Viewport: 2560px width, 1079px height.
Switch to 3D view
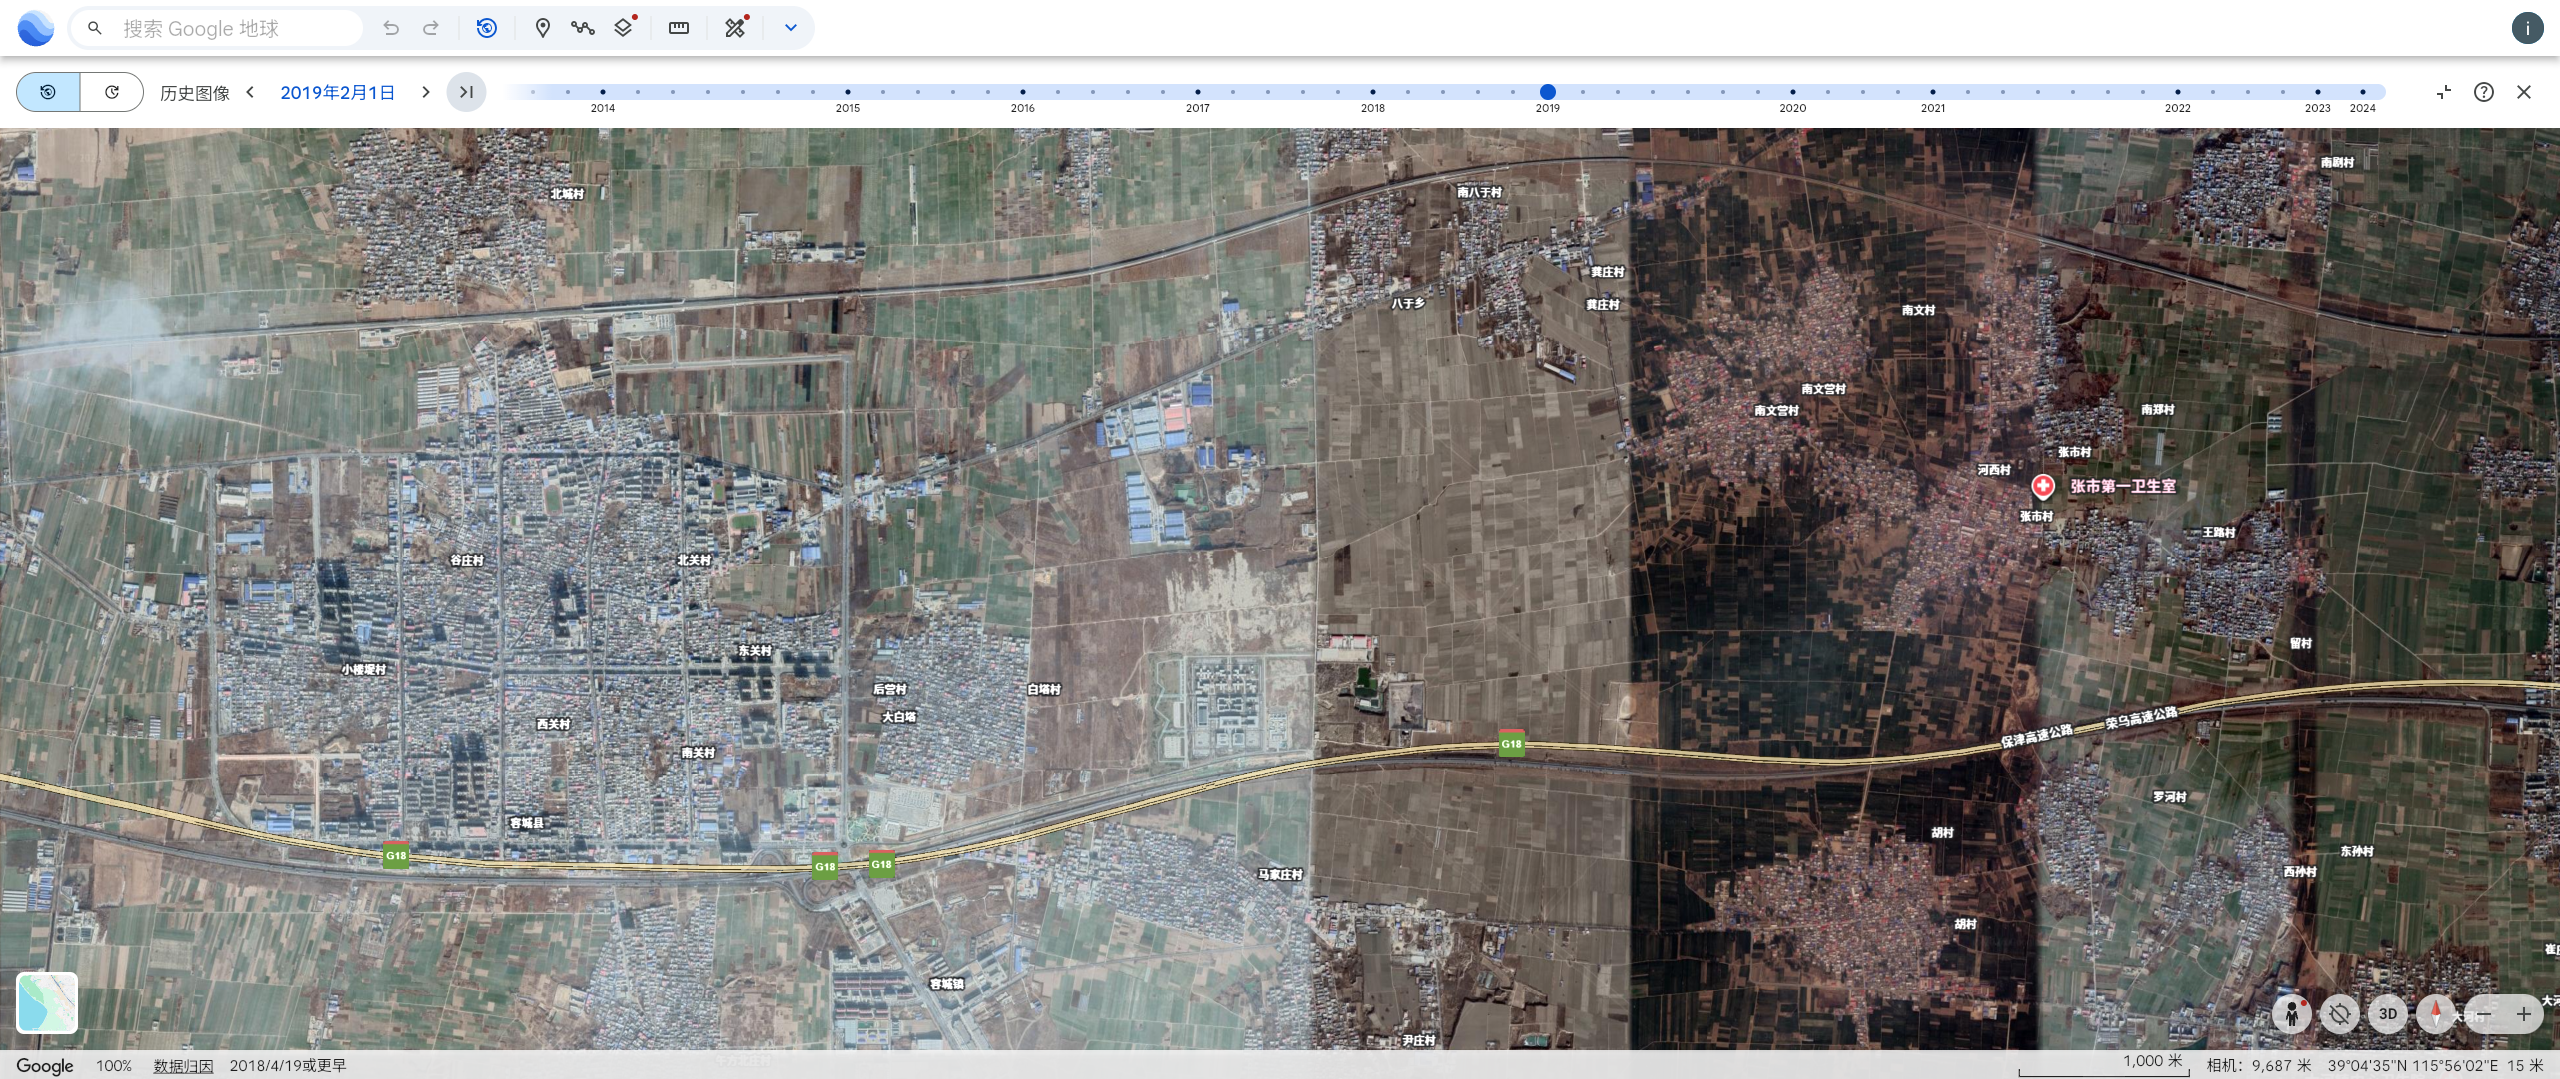[2387, 1013]
